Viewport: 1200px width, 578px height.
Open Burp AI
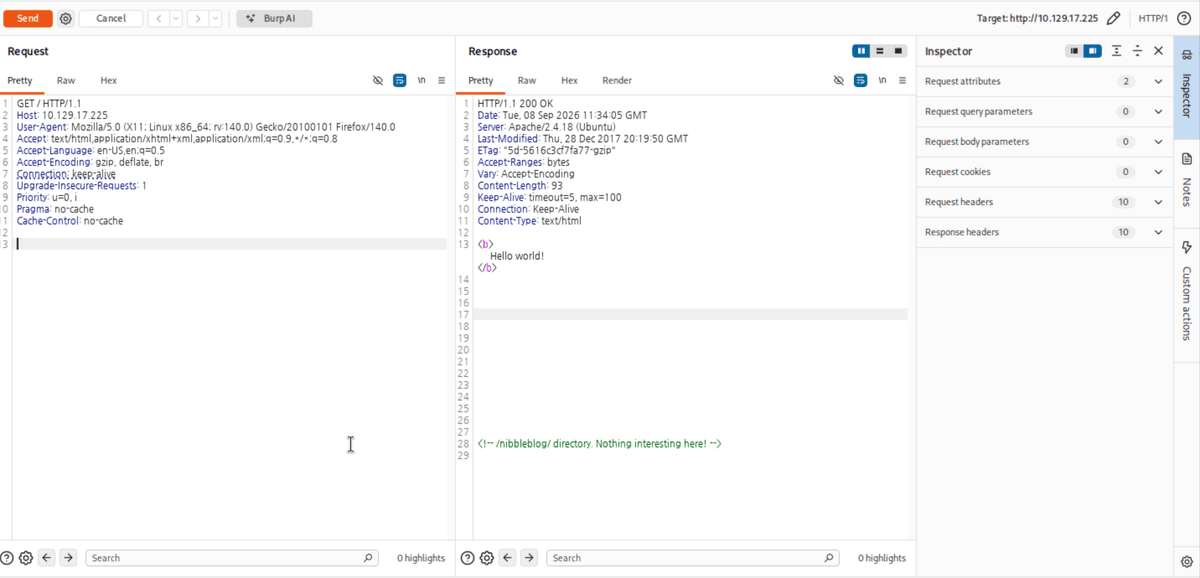275,18
